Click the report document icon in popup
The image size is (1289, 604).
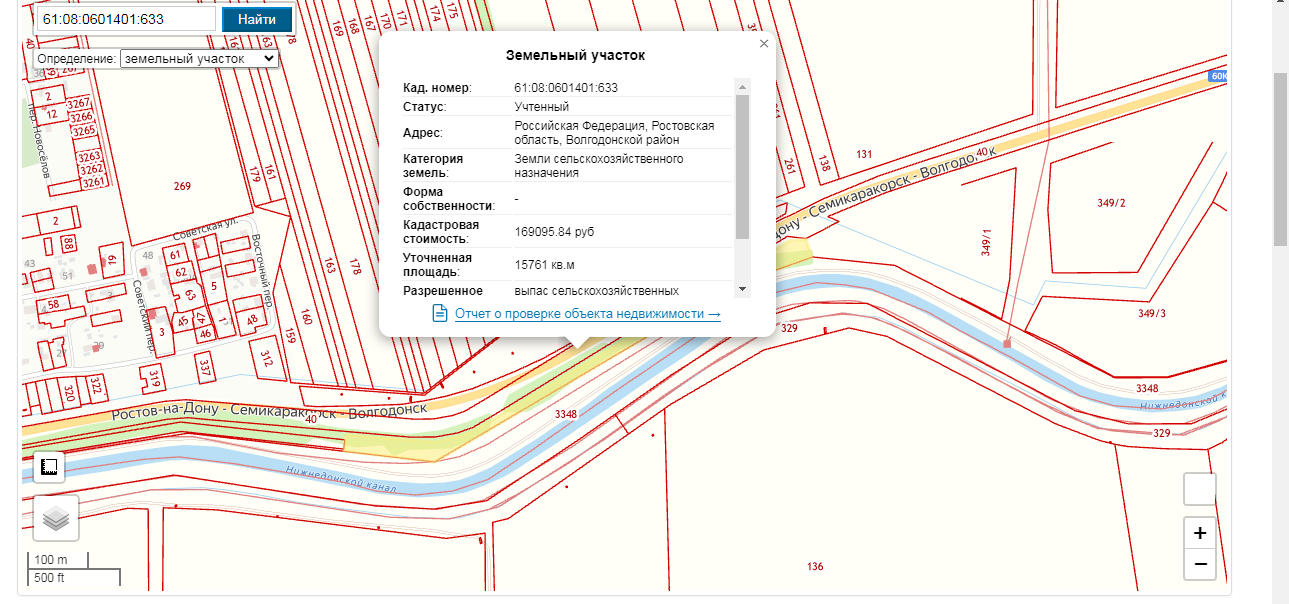click(440, 314)
